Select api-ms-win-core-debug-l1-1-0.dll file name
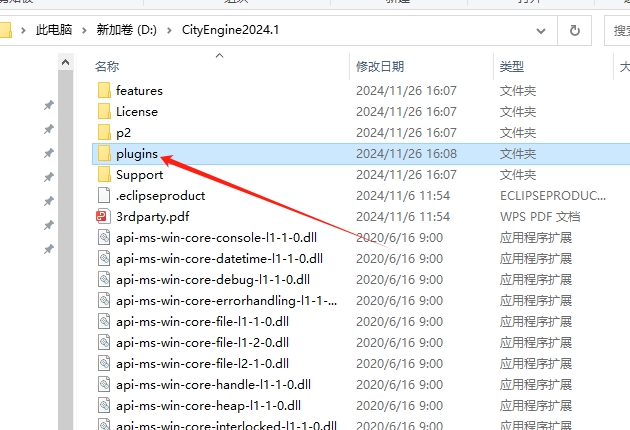The height and width of the screenshot is (430, 630). pyautogui.click(x=213, y=279)
